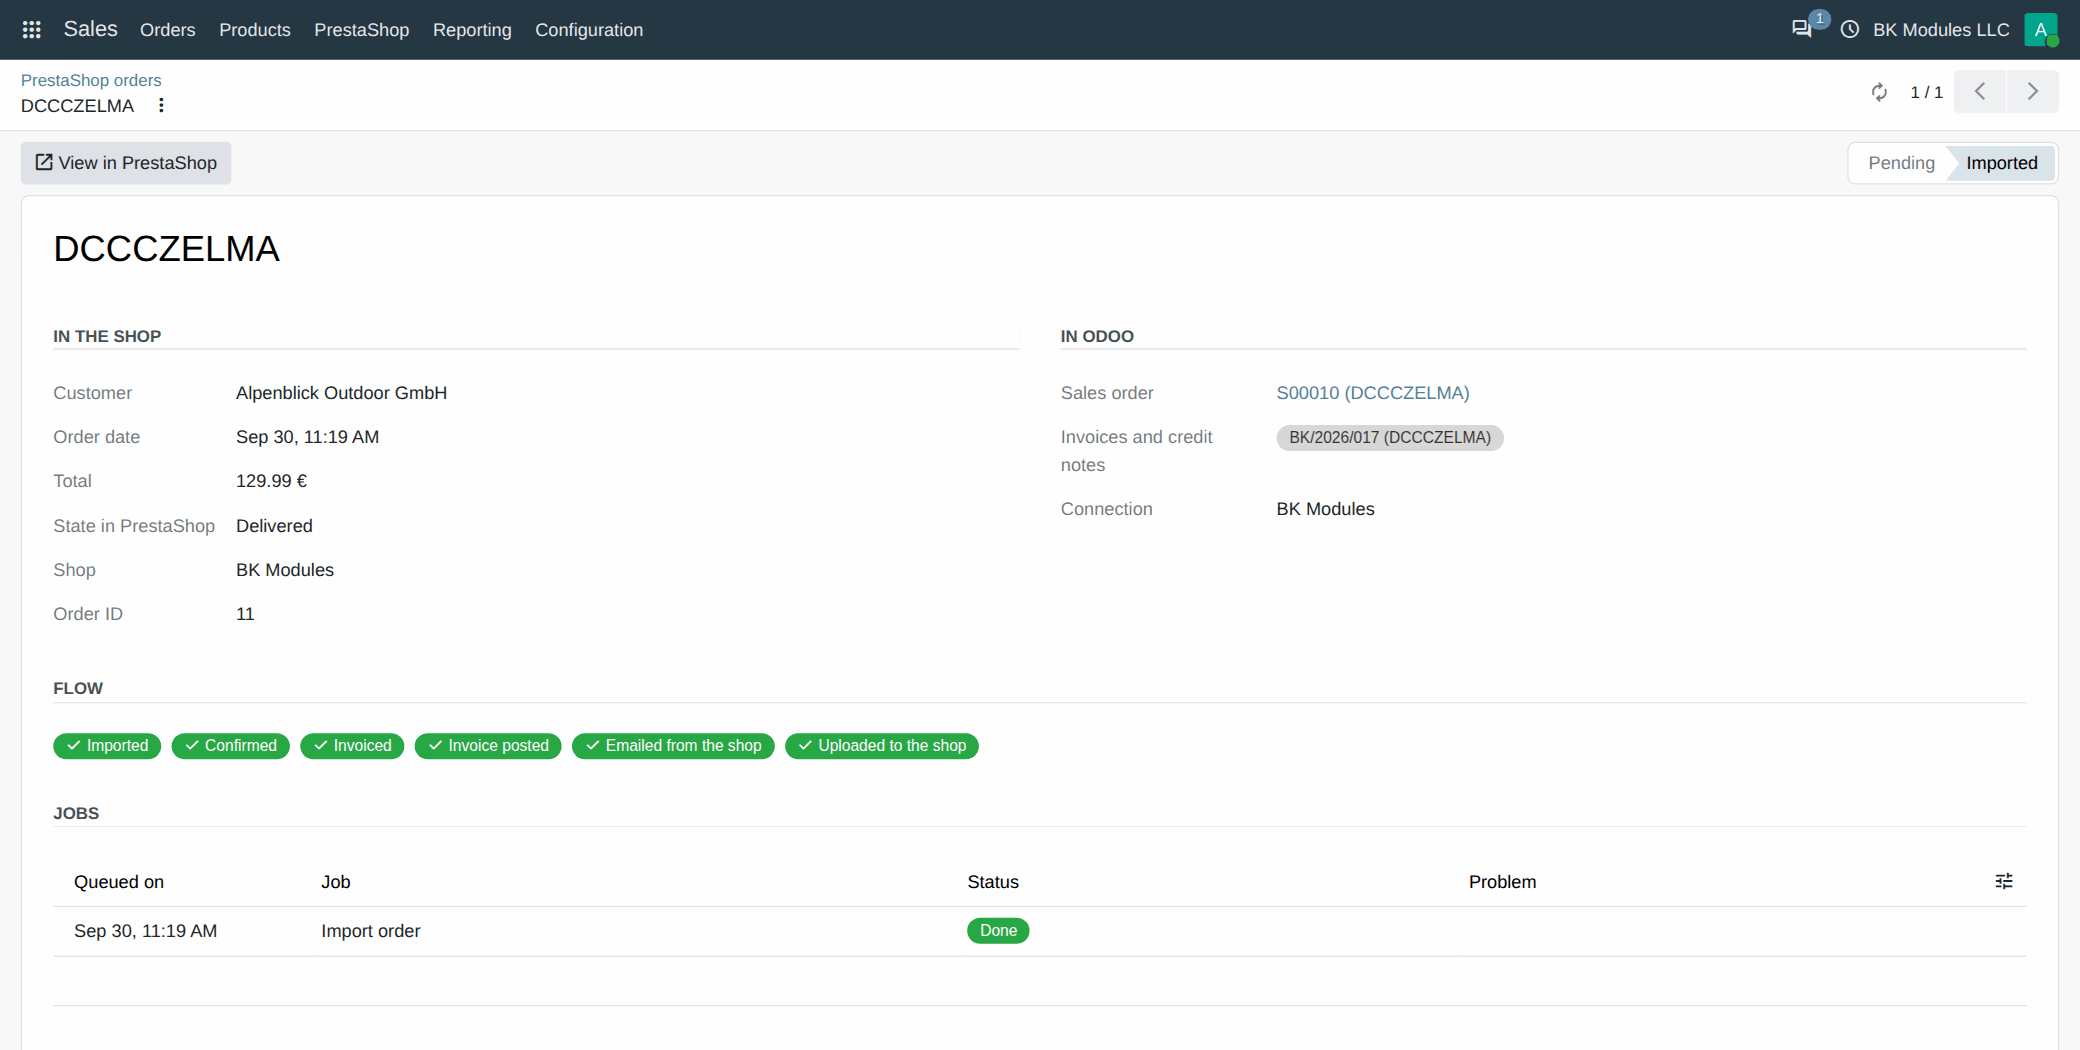Click the Problem column header
This screenshot has height=1050, width=2080.
[1502, 882]
